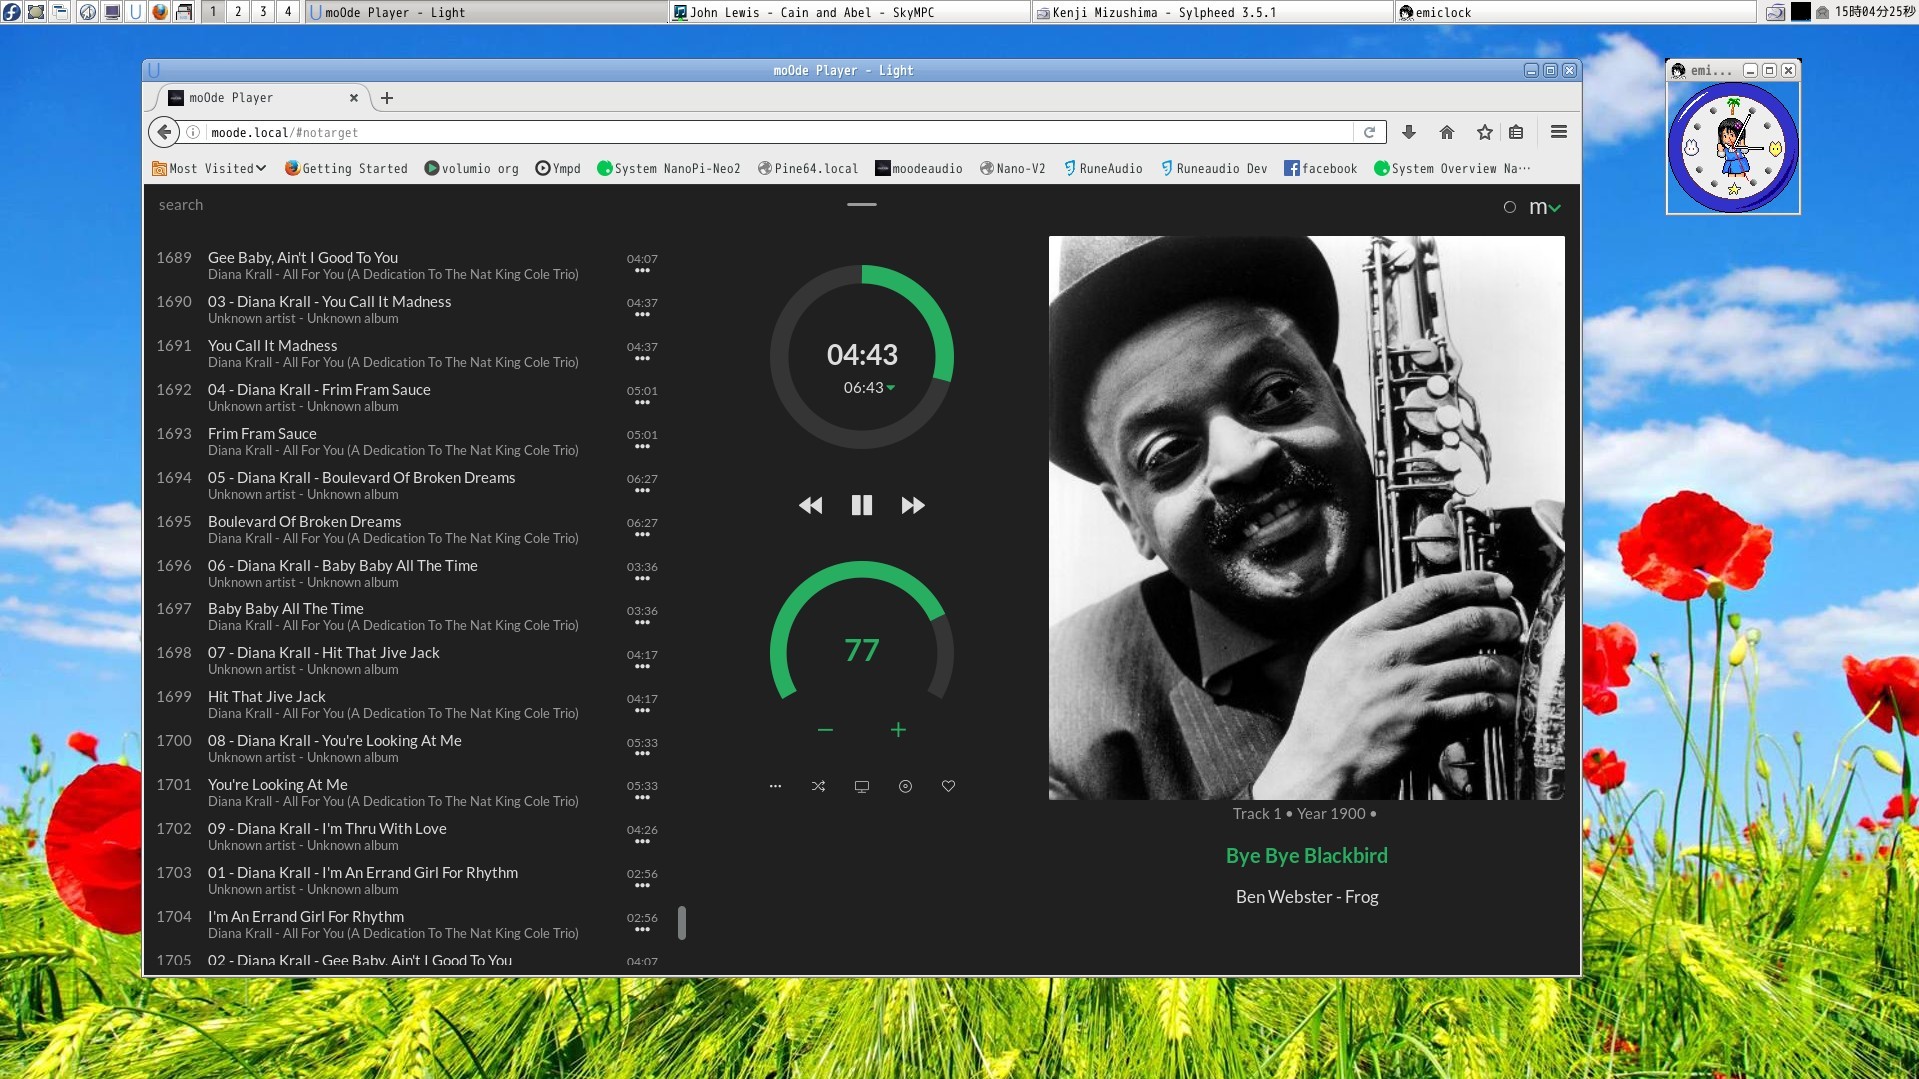Click the monitor screensaver icon
The width and height of the screenshot is (1919, 1079).
point(861,786)
